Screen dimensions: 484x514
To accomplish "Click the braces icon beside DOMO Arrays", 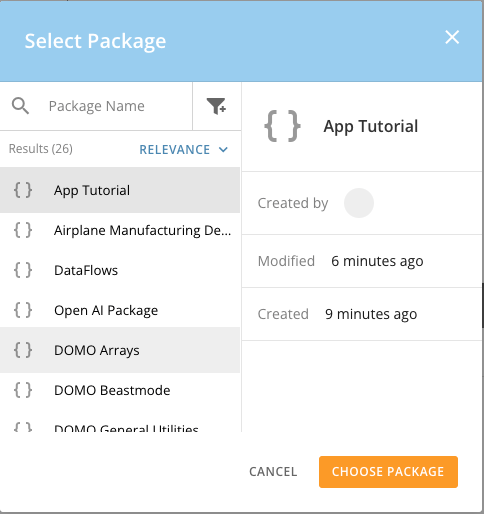I will pos(23,350).
